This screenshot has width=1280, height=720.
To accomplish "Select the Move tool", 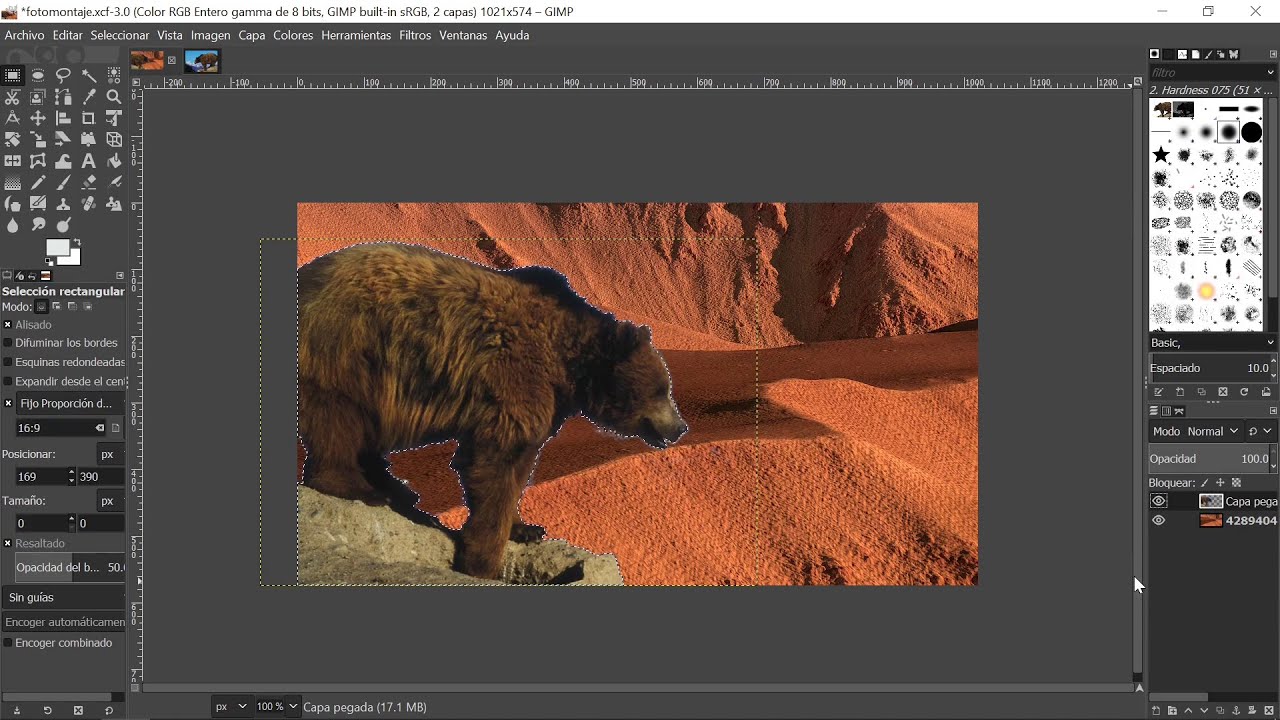I will click(x=38, y=118).
